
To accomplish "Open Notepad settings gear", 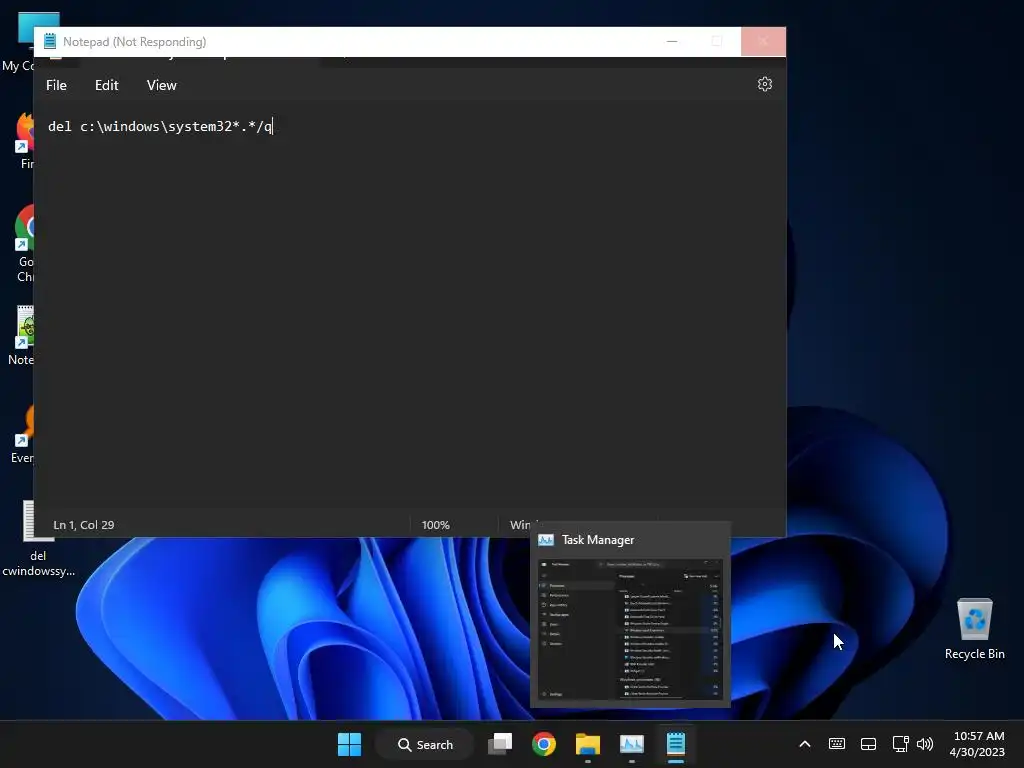I will (x=765, y=84).
